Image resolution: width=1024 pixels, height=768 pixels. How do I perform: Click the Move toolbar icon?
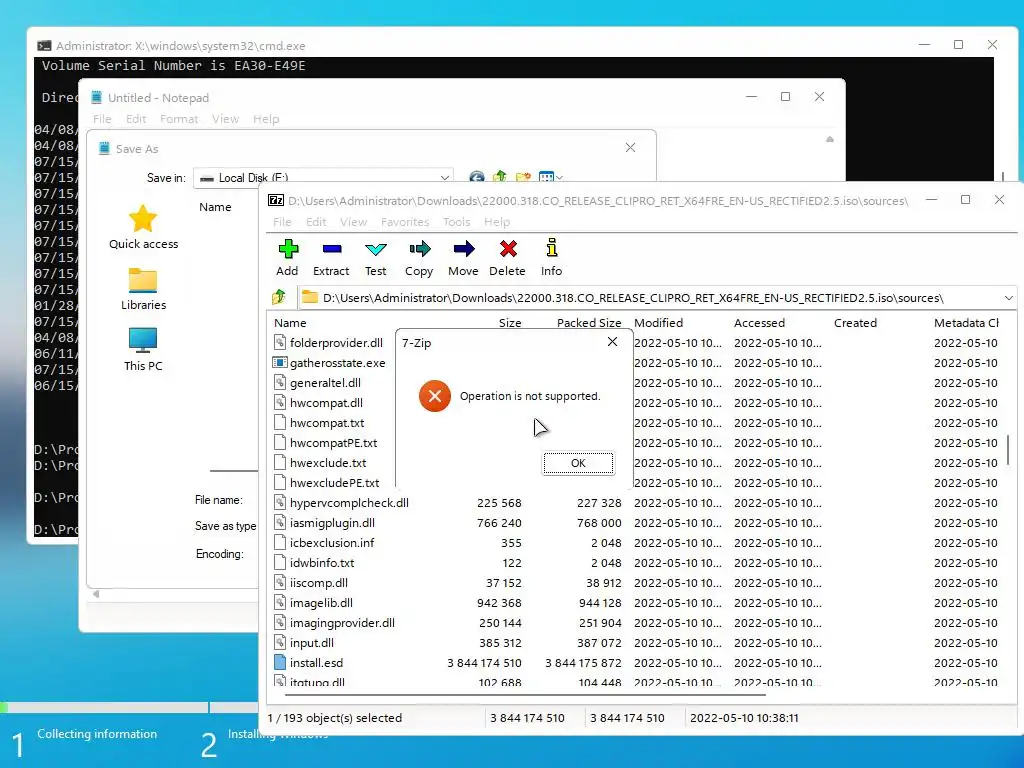pos(464,249)
